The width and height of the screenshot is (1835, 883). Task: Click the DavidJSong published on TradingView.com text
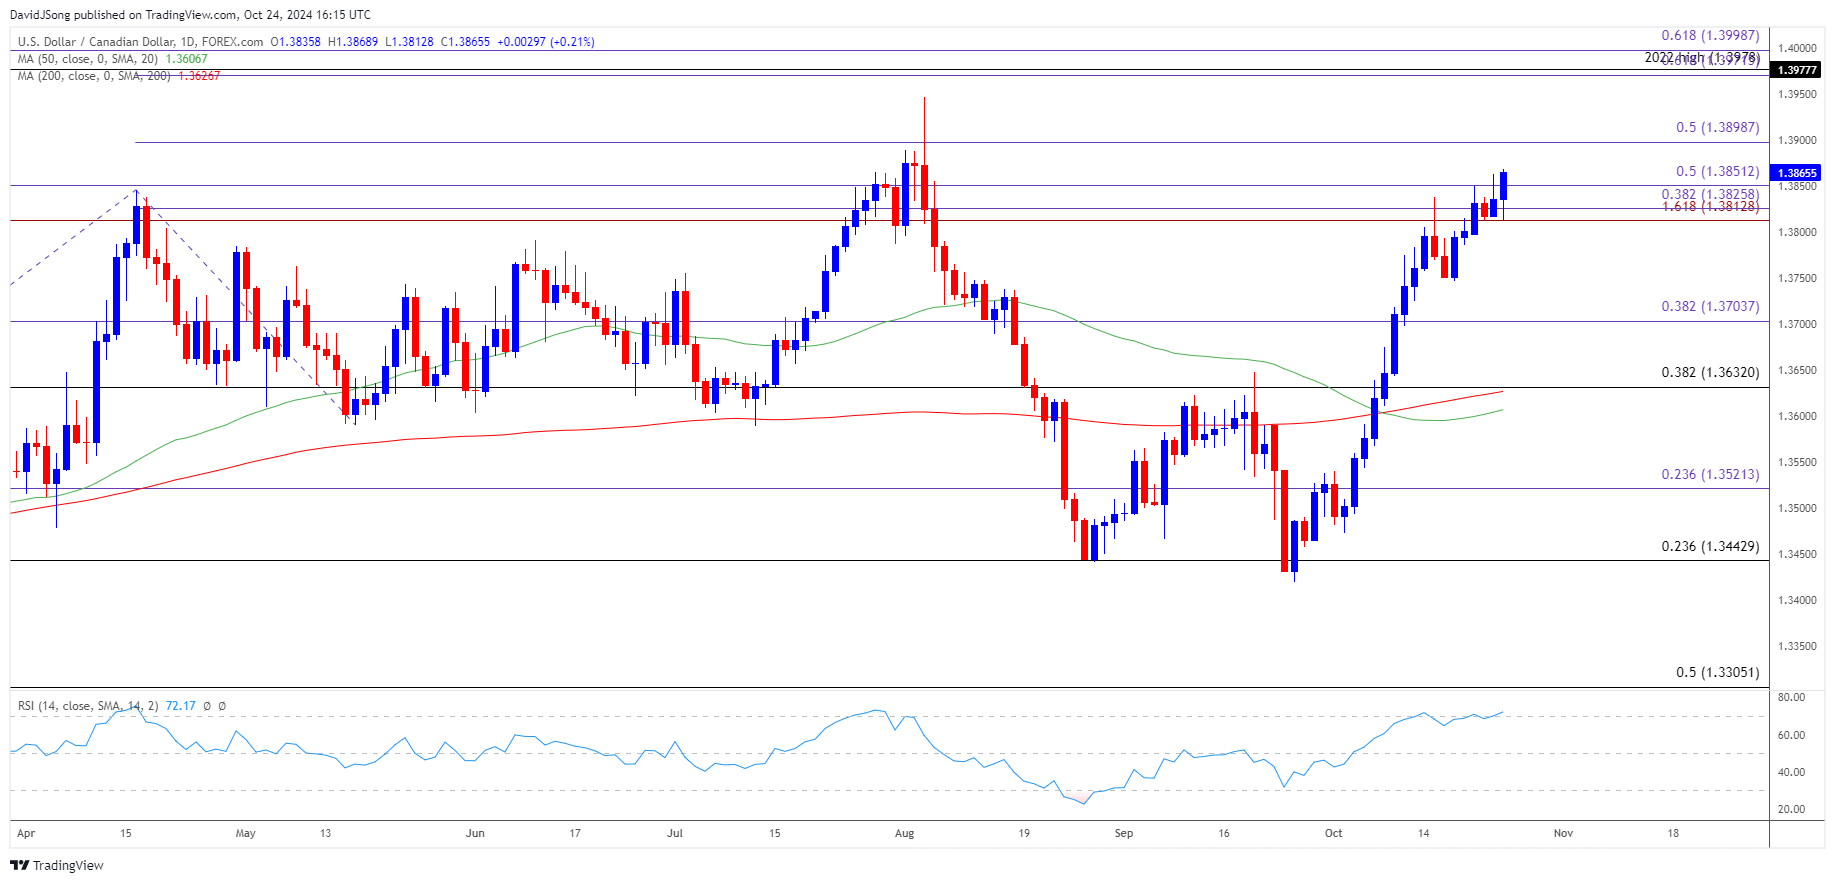190,14
